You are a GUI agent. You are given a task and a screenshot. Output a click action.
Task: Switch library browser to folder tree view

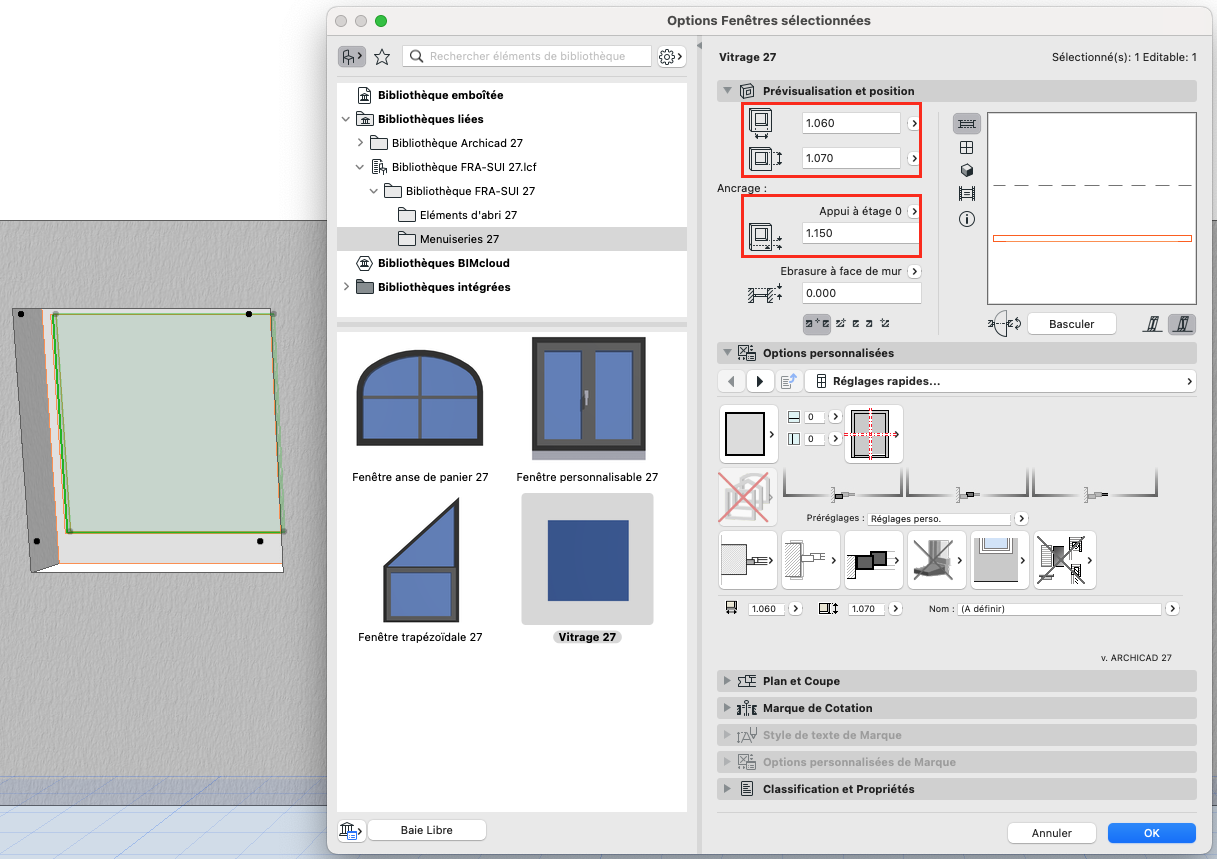352,57
